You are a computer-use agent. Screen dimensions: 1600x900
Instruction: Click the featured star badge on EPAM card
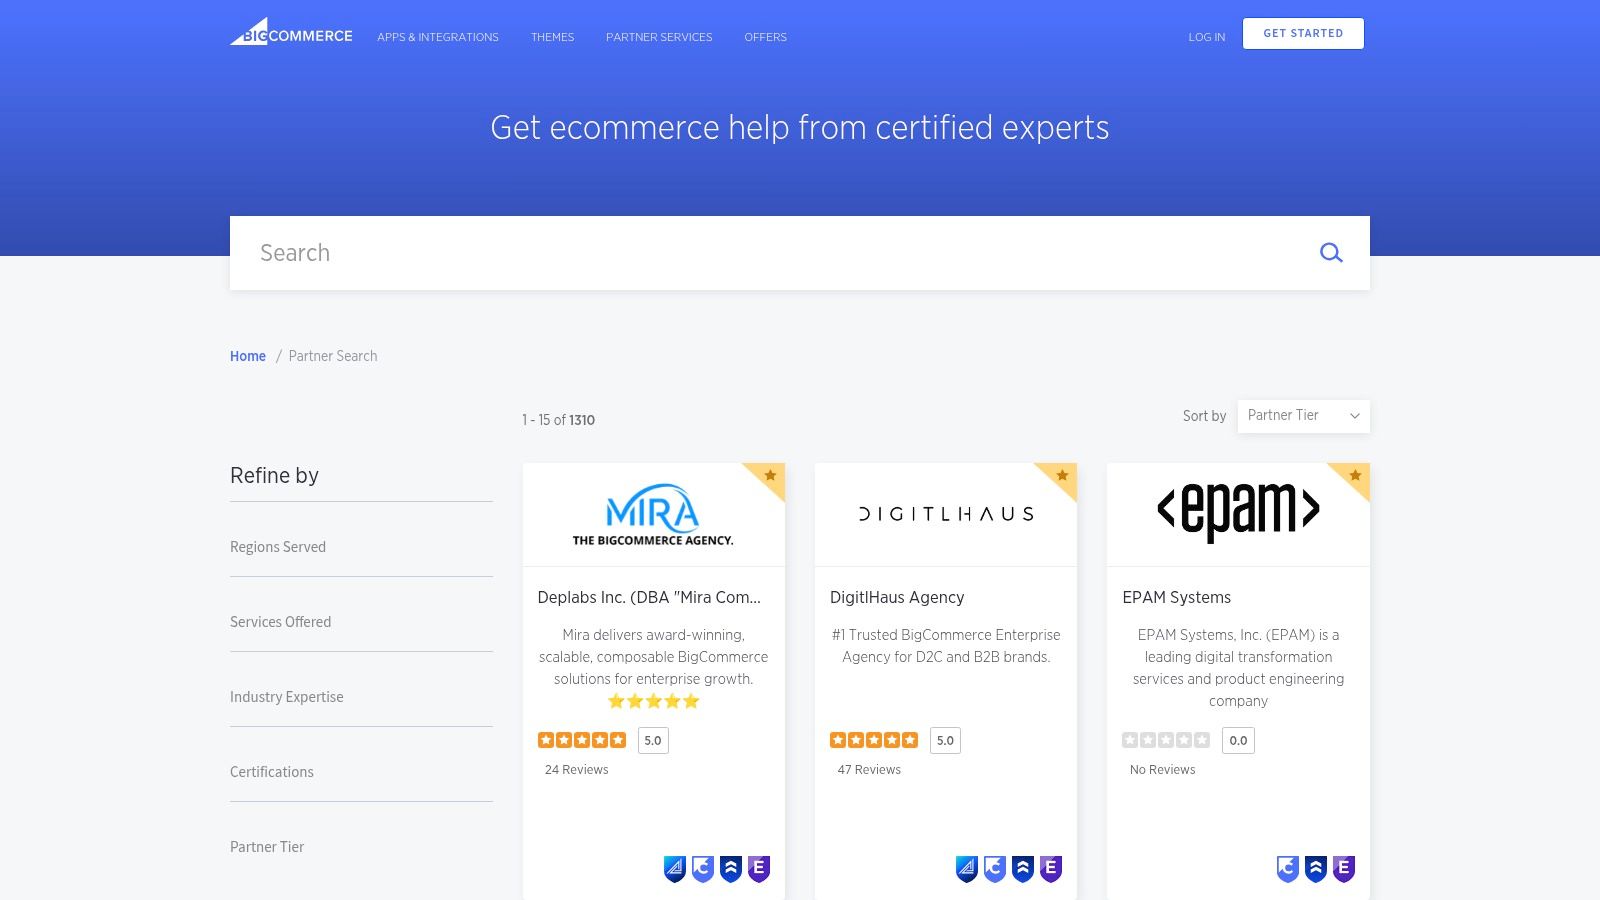pyautogui.click(x=1355, y=477)
